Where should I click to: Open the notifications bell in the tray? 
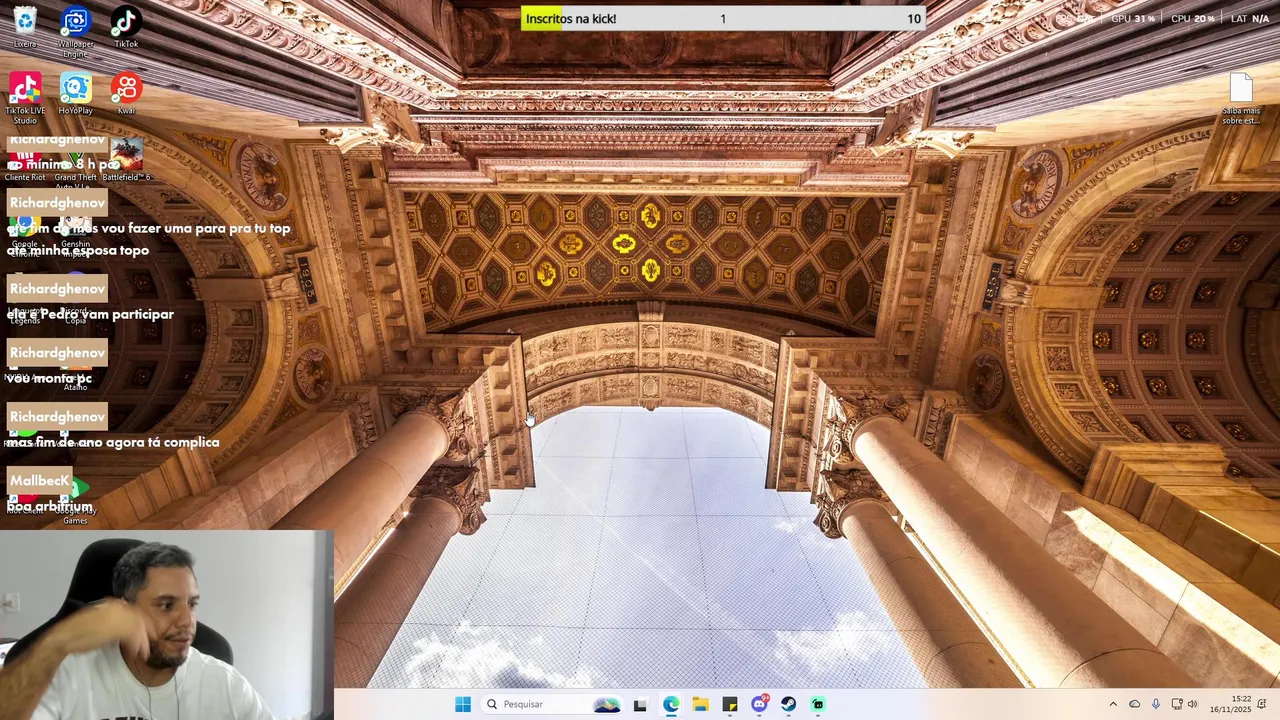pyautogui.click(x=1262, y=704)
